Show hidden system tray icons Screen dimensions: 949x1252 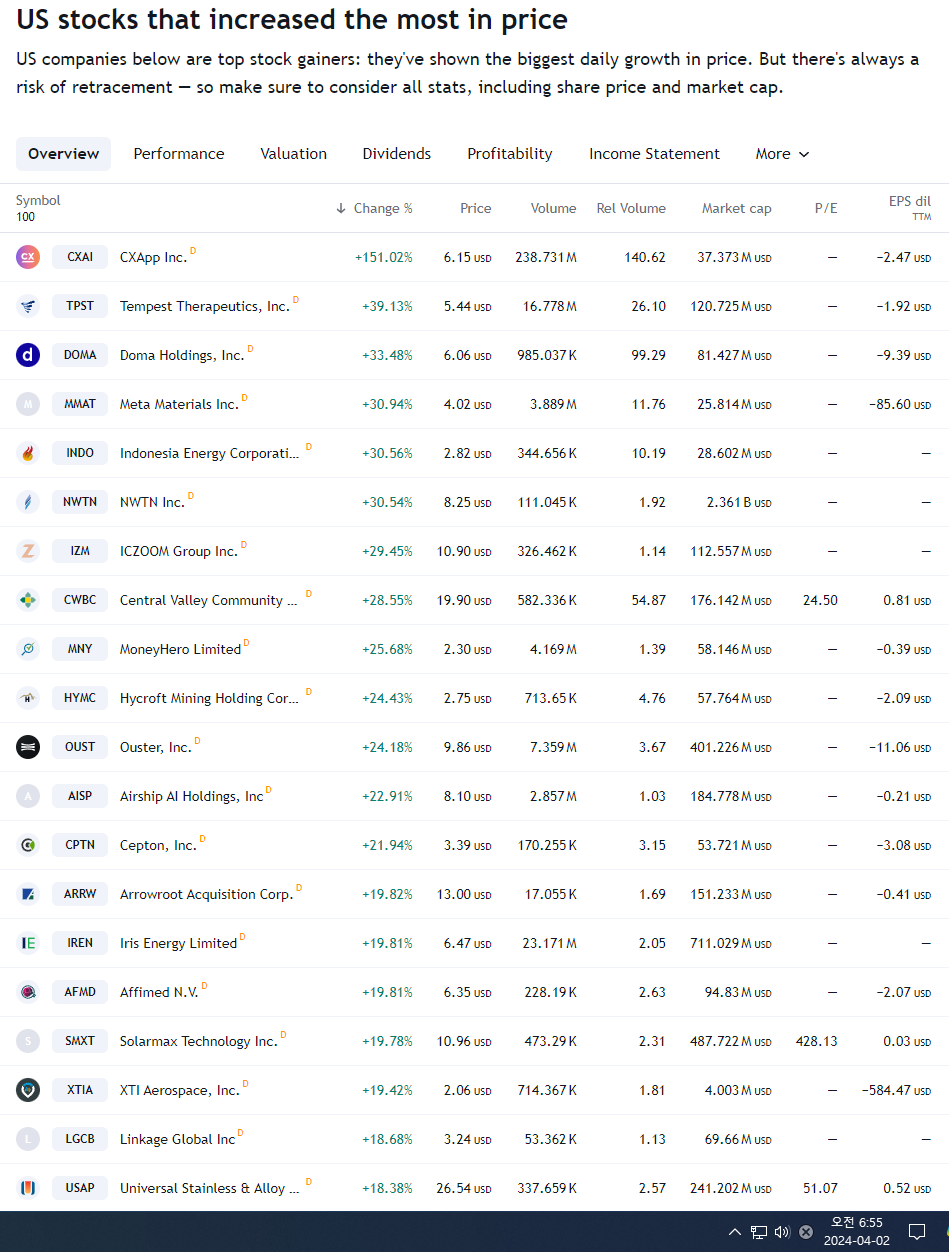tap(735, 1232)
